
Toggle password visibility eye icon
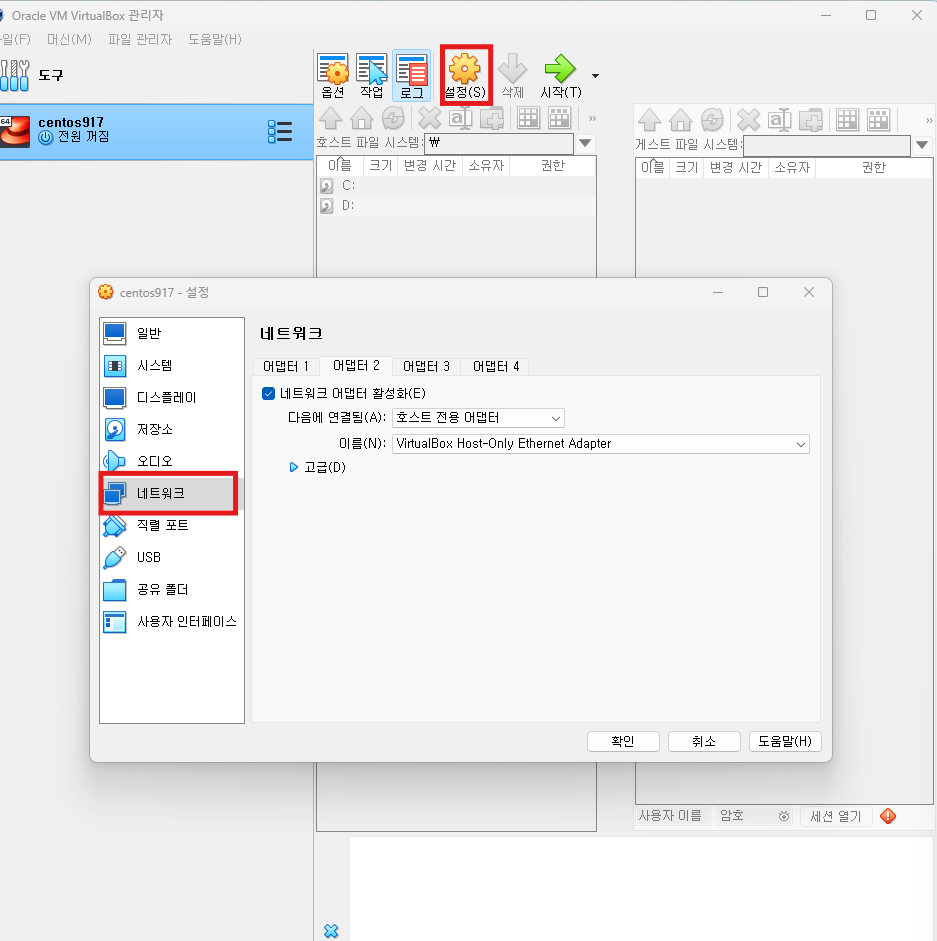pos(784,816)
